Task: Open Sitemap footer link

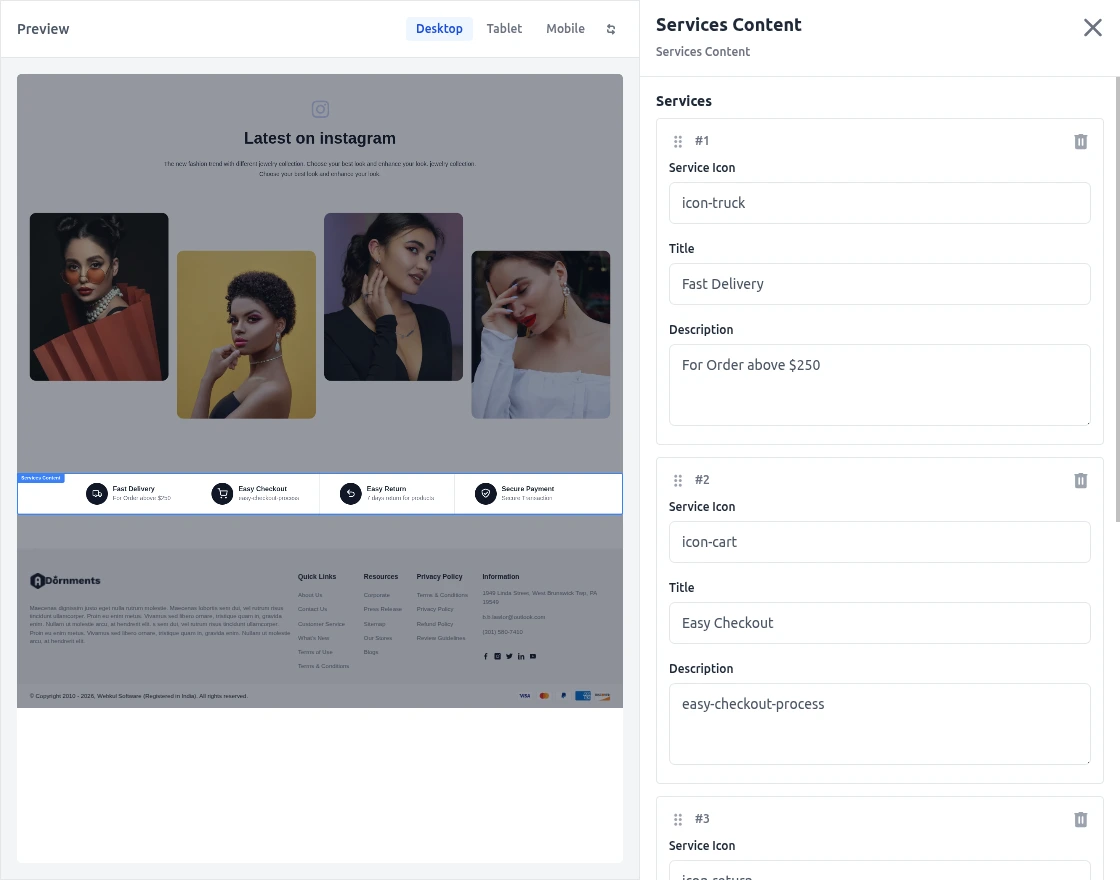Action: click(x=374, y=624)
